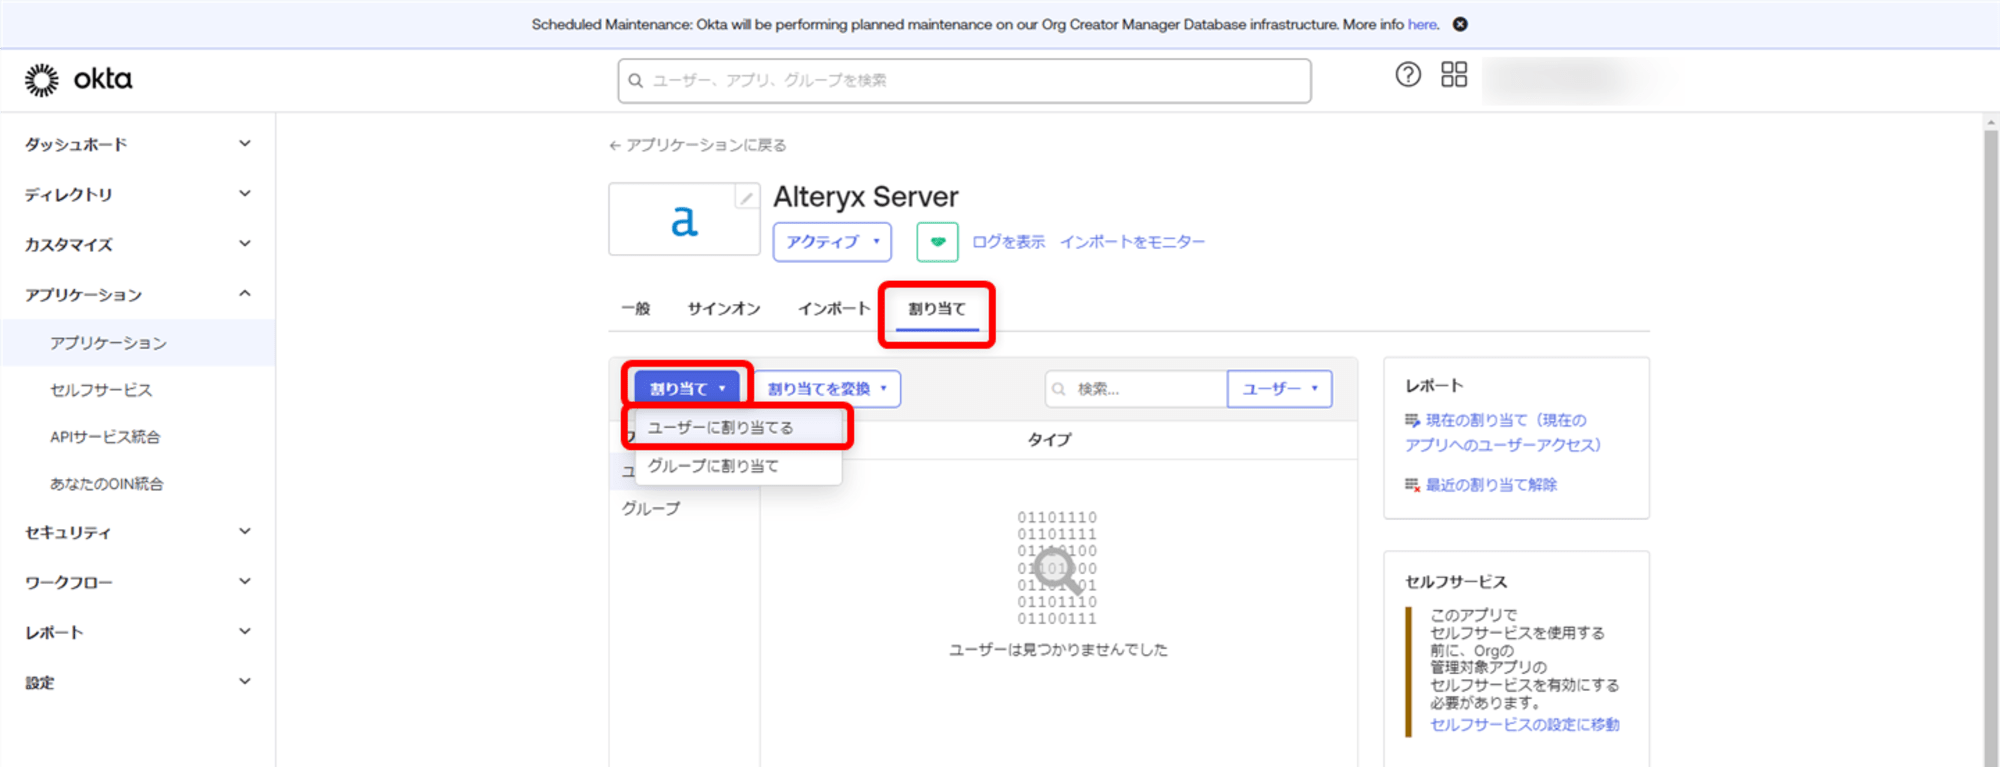Collapse アプリケーション section in sidebar
The height and width of the screenshot is (767, 2000).
[138, 294]
